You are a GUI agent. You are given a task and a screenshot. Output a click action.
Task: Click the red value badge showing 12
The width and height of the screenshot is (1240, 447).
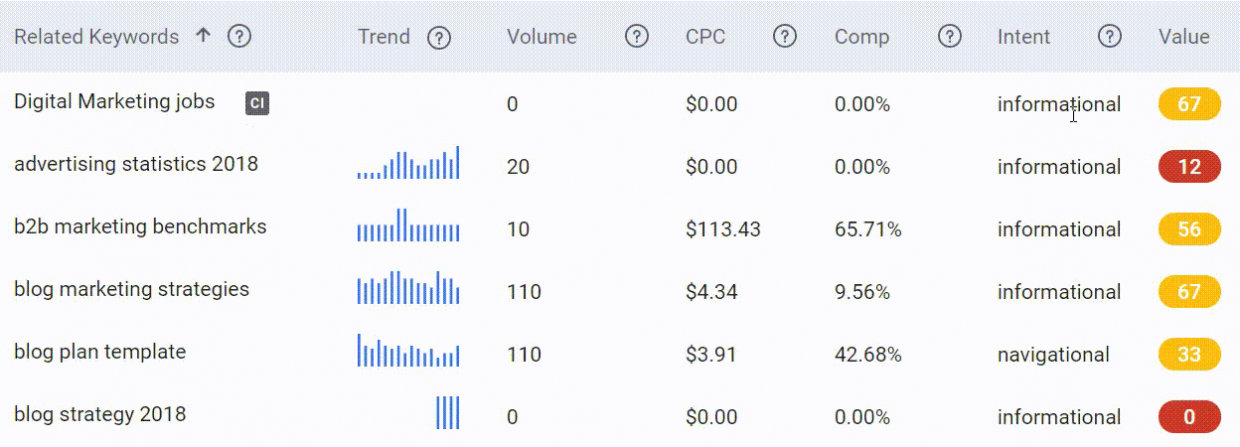(1189, 167)
